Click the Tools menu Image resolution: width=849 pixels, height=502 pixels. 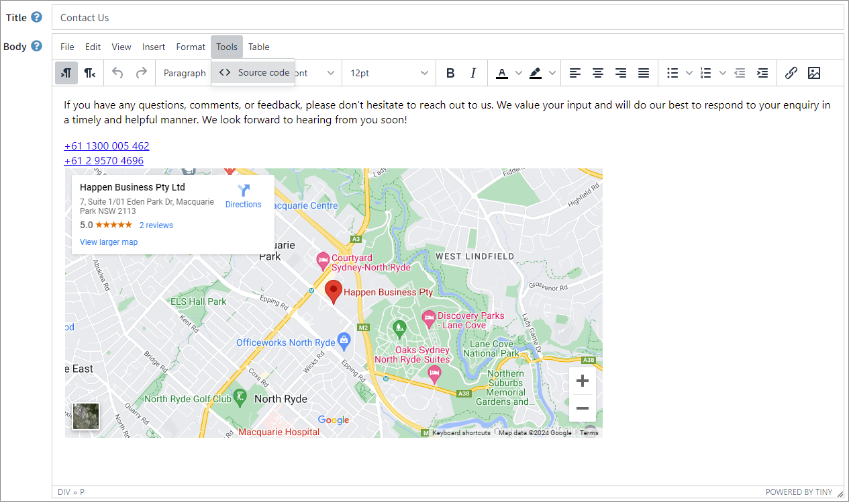click(227, 47)
